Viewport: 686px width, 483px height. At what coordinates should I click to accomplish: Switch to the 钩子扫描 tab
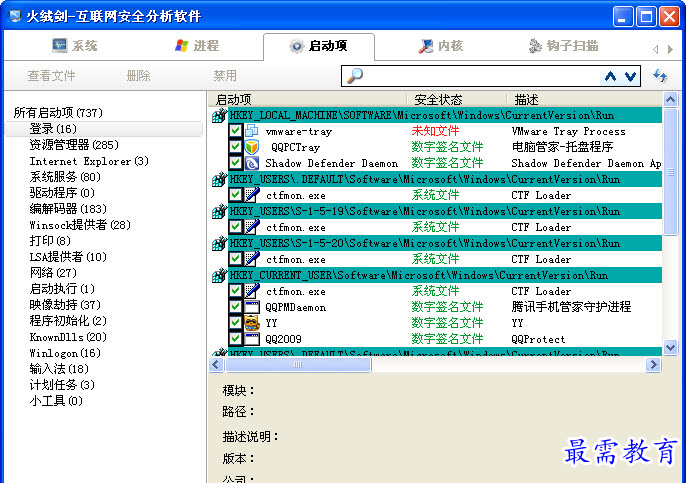(x=563, y=46)
